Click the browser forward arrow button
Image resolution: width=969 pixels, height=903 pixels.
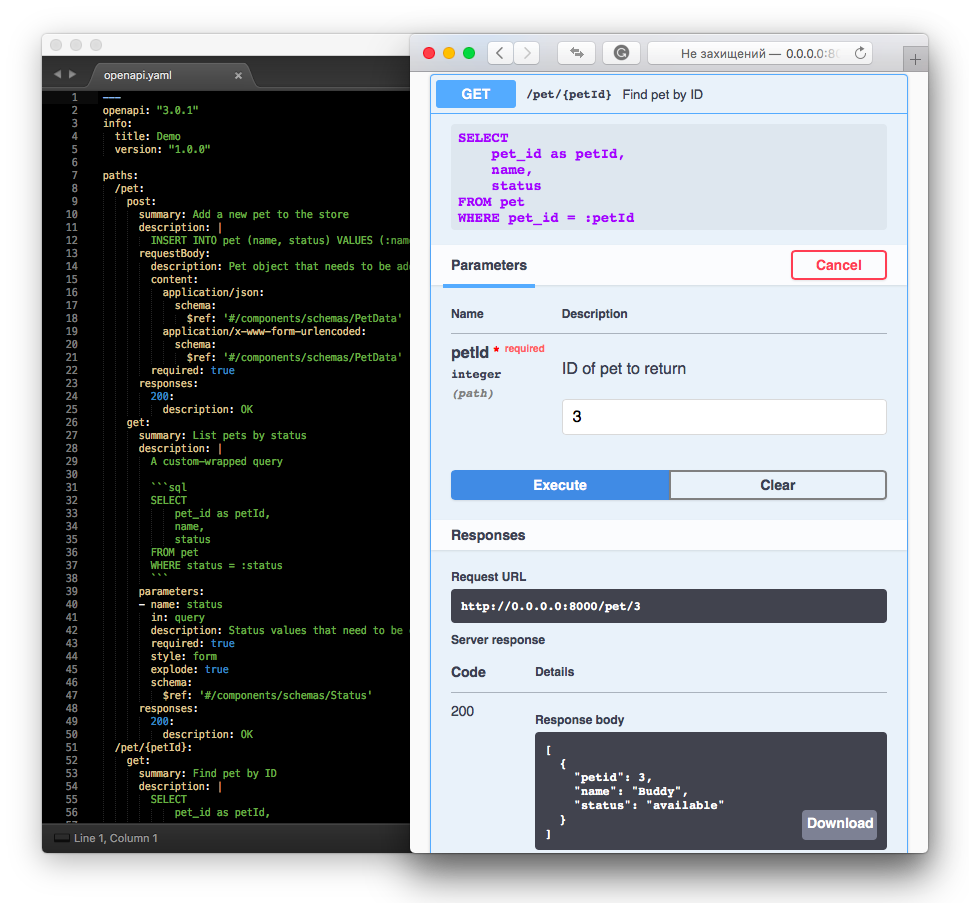coord(527,53)
